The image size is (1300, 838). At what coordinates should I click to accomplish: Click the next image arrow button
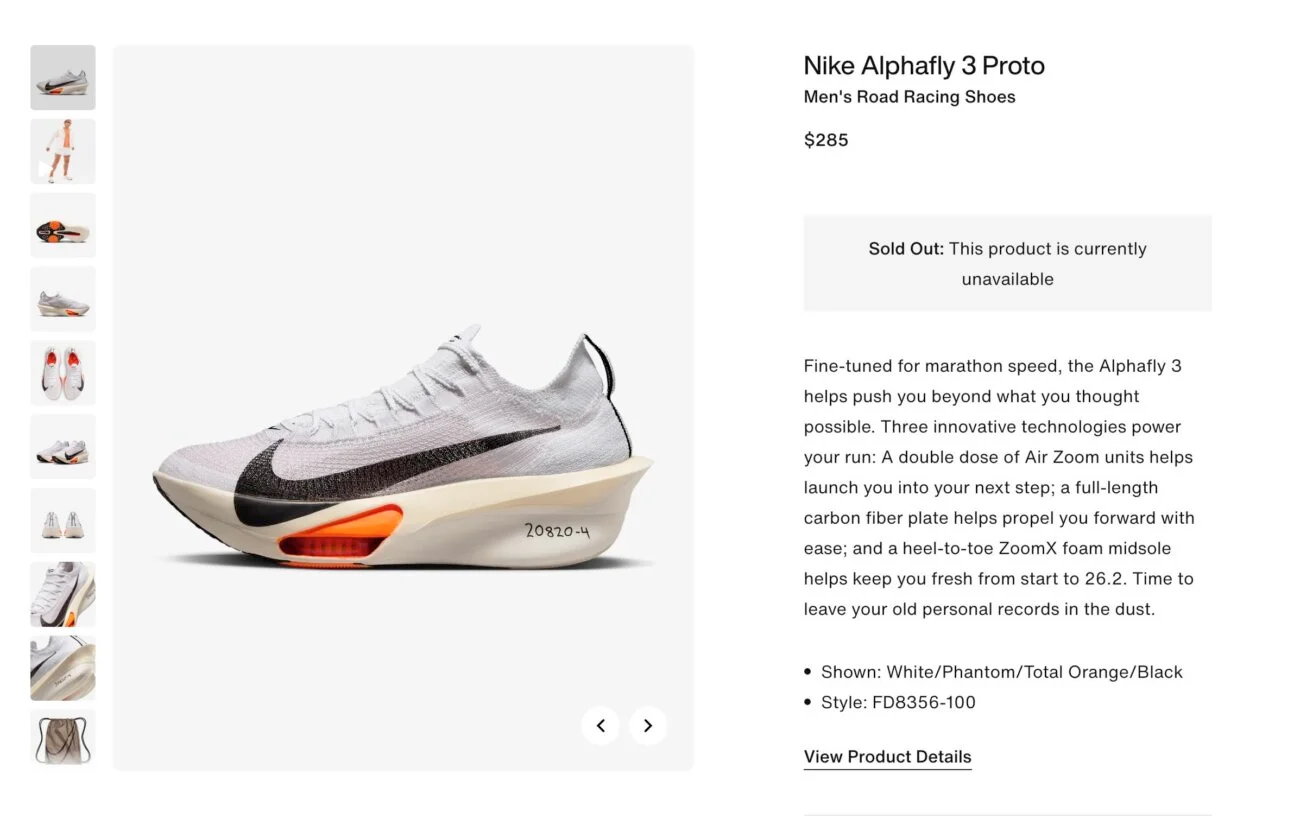click(648, 726)
